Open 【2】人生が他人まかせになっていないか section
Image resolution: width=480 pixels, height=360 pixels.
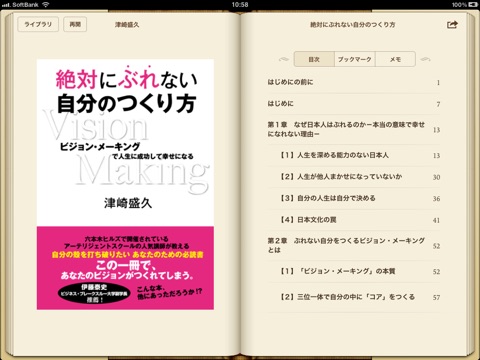point(354,177)
